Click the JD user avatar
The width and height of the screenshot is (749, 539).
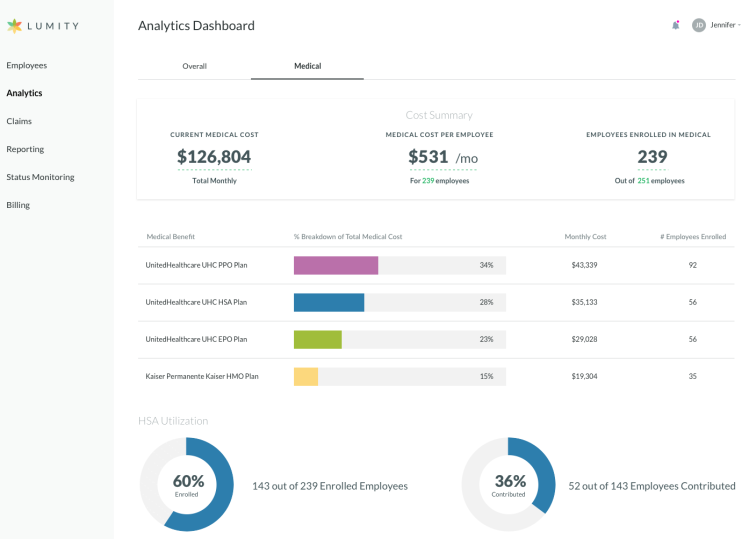(x=699, y=25)
